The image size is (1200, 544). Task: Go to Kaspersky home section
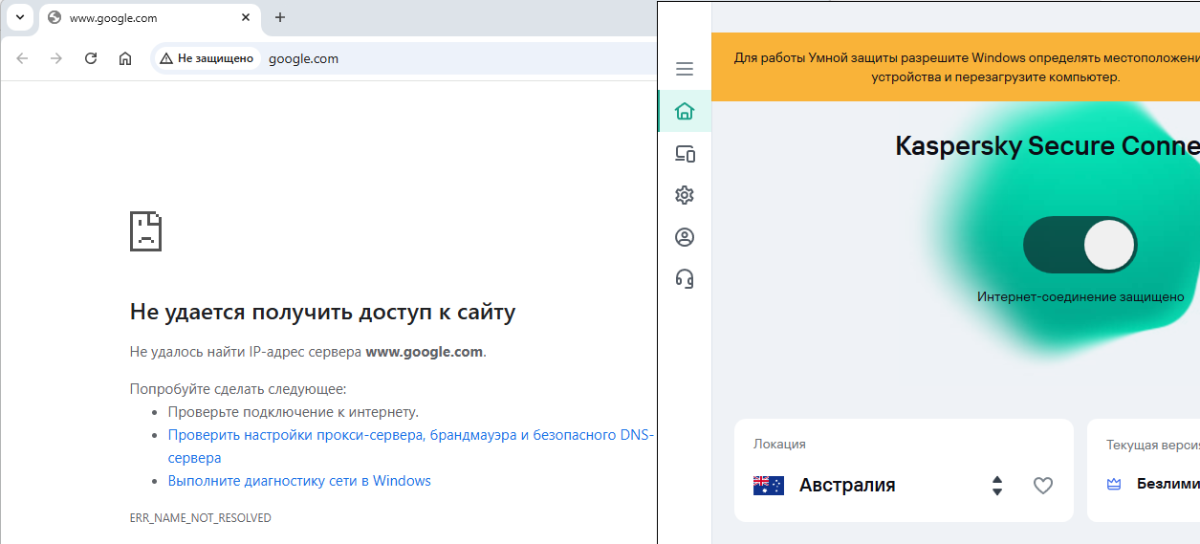click(x=684, y=111)
